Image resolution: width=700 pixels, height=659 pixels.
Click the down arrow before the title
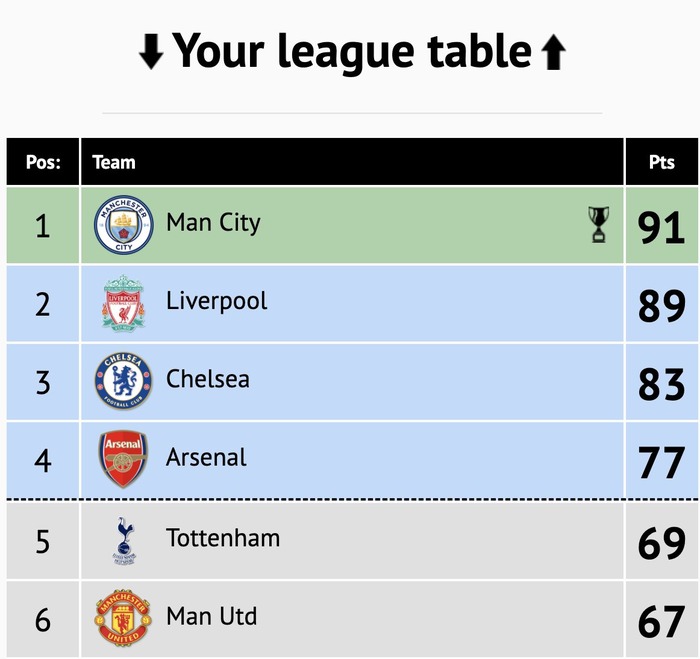coord(151,52)
